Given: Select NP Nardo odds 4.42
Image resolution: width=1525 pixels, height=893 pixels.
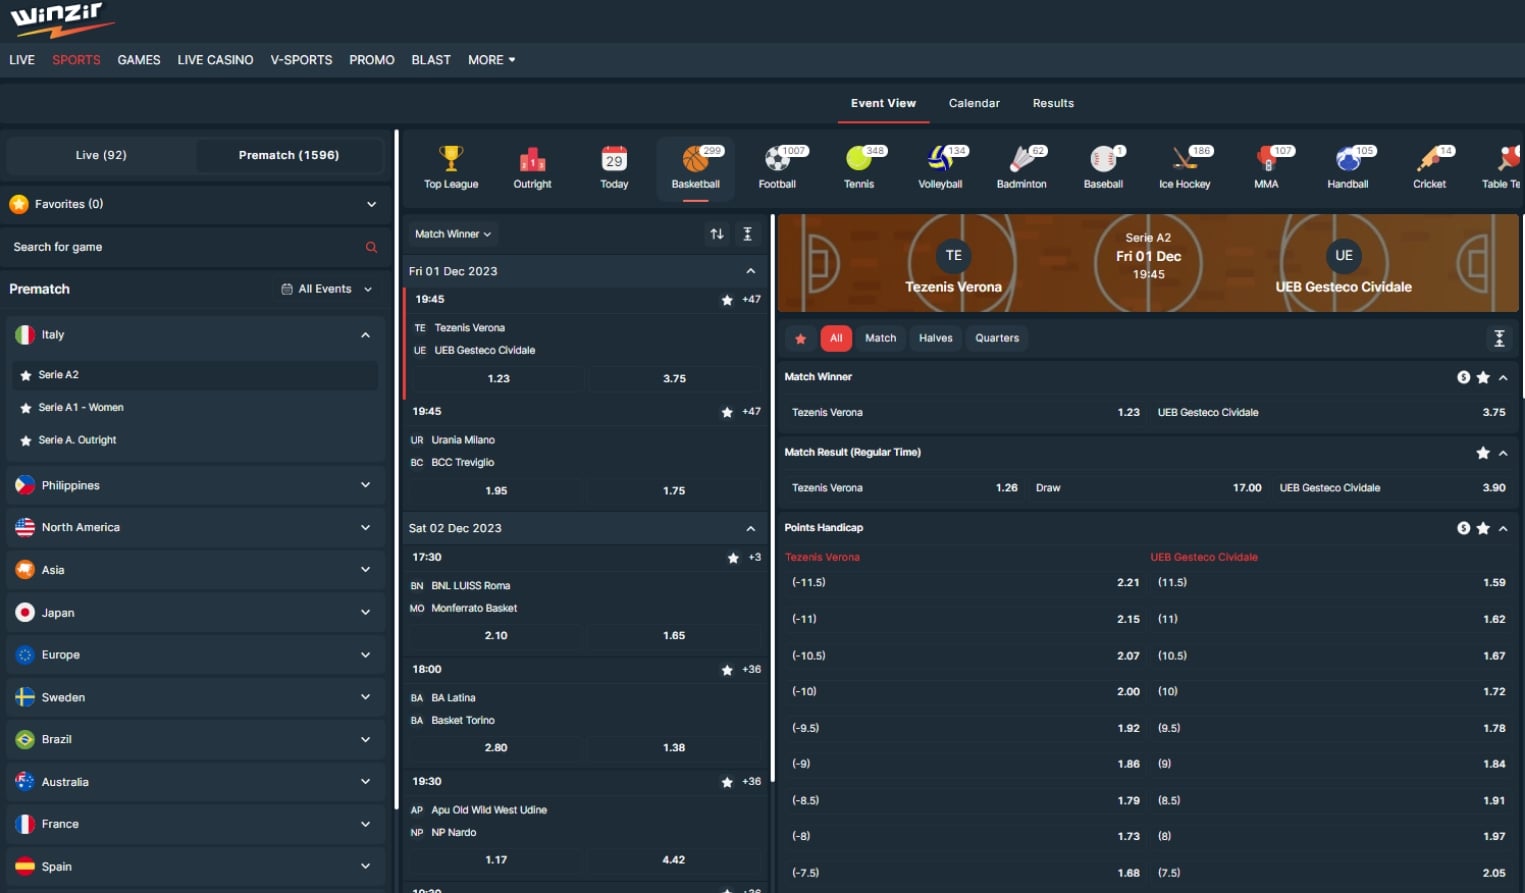Looking at the screenshot, I should tap(674, 860).
